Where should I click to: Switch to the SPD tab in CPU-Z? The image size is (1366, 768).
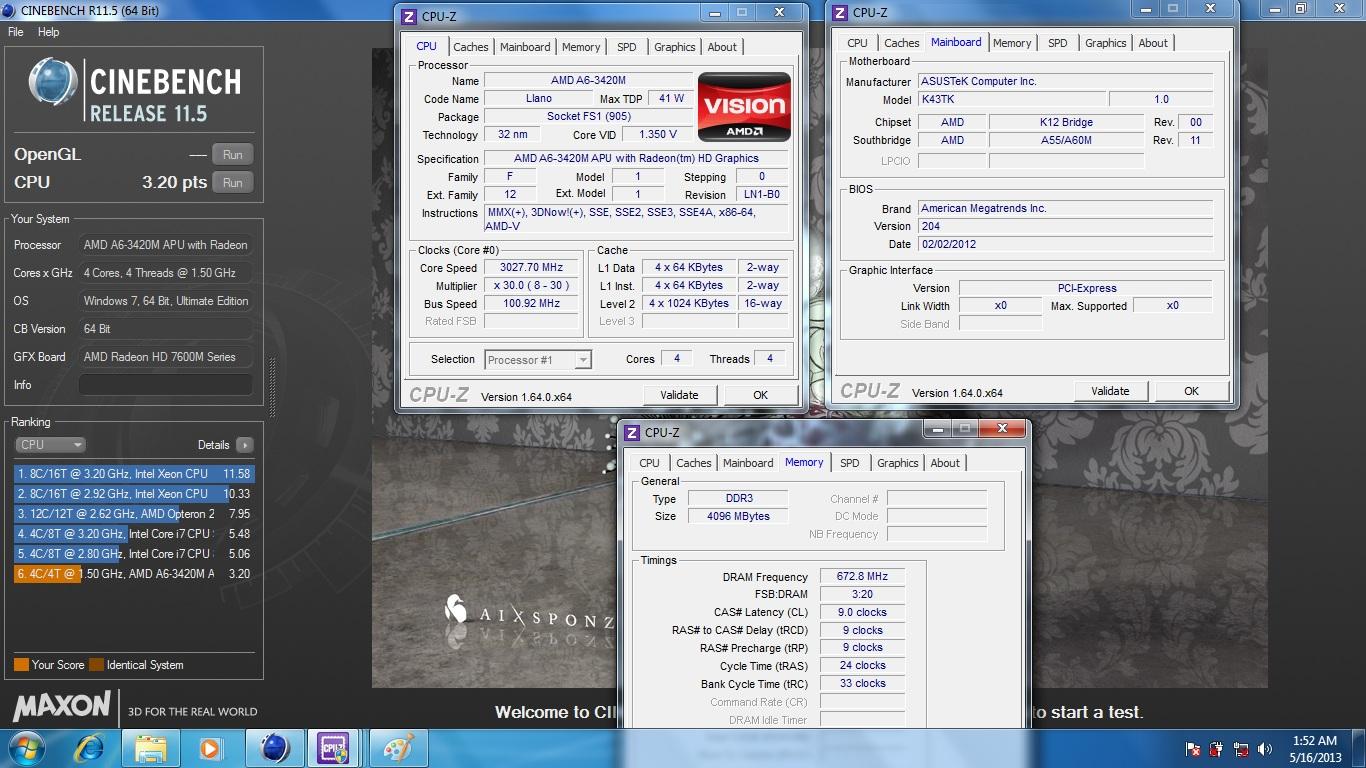click(627, 46)
